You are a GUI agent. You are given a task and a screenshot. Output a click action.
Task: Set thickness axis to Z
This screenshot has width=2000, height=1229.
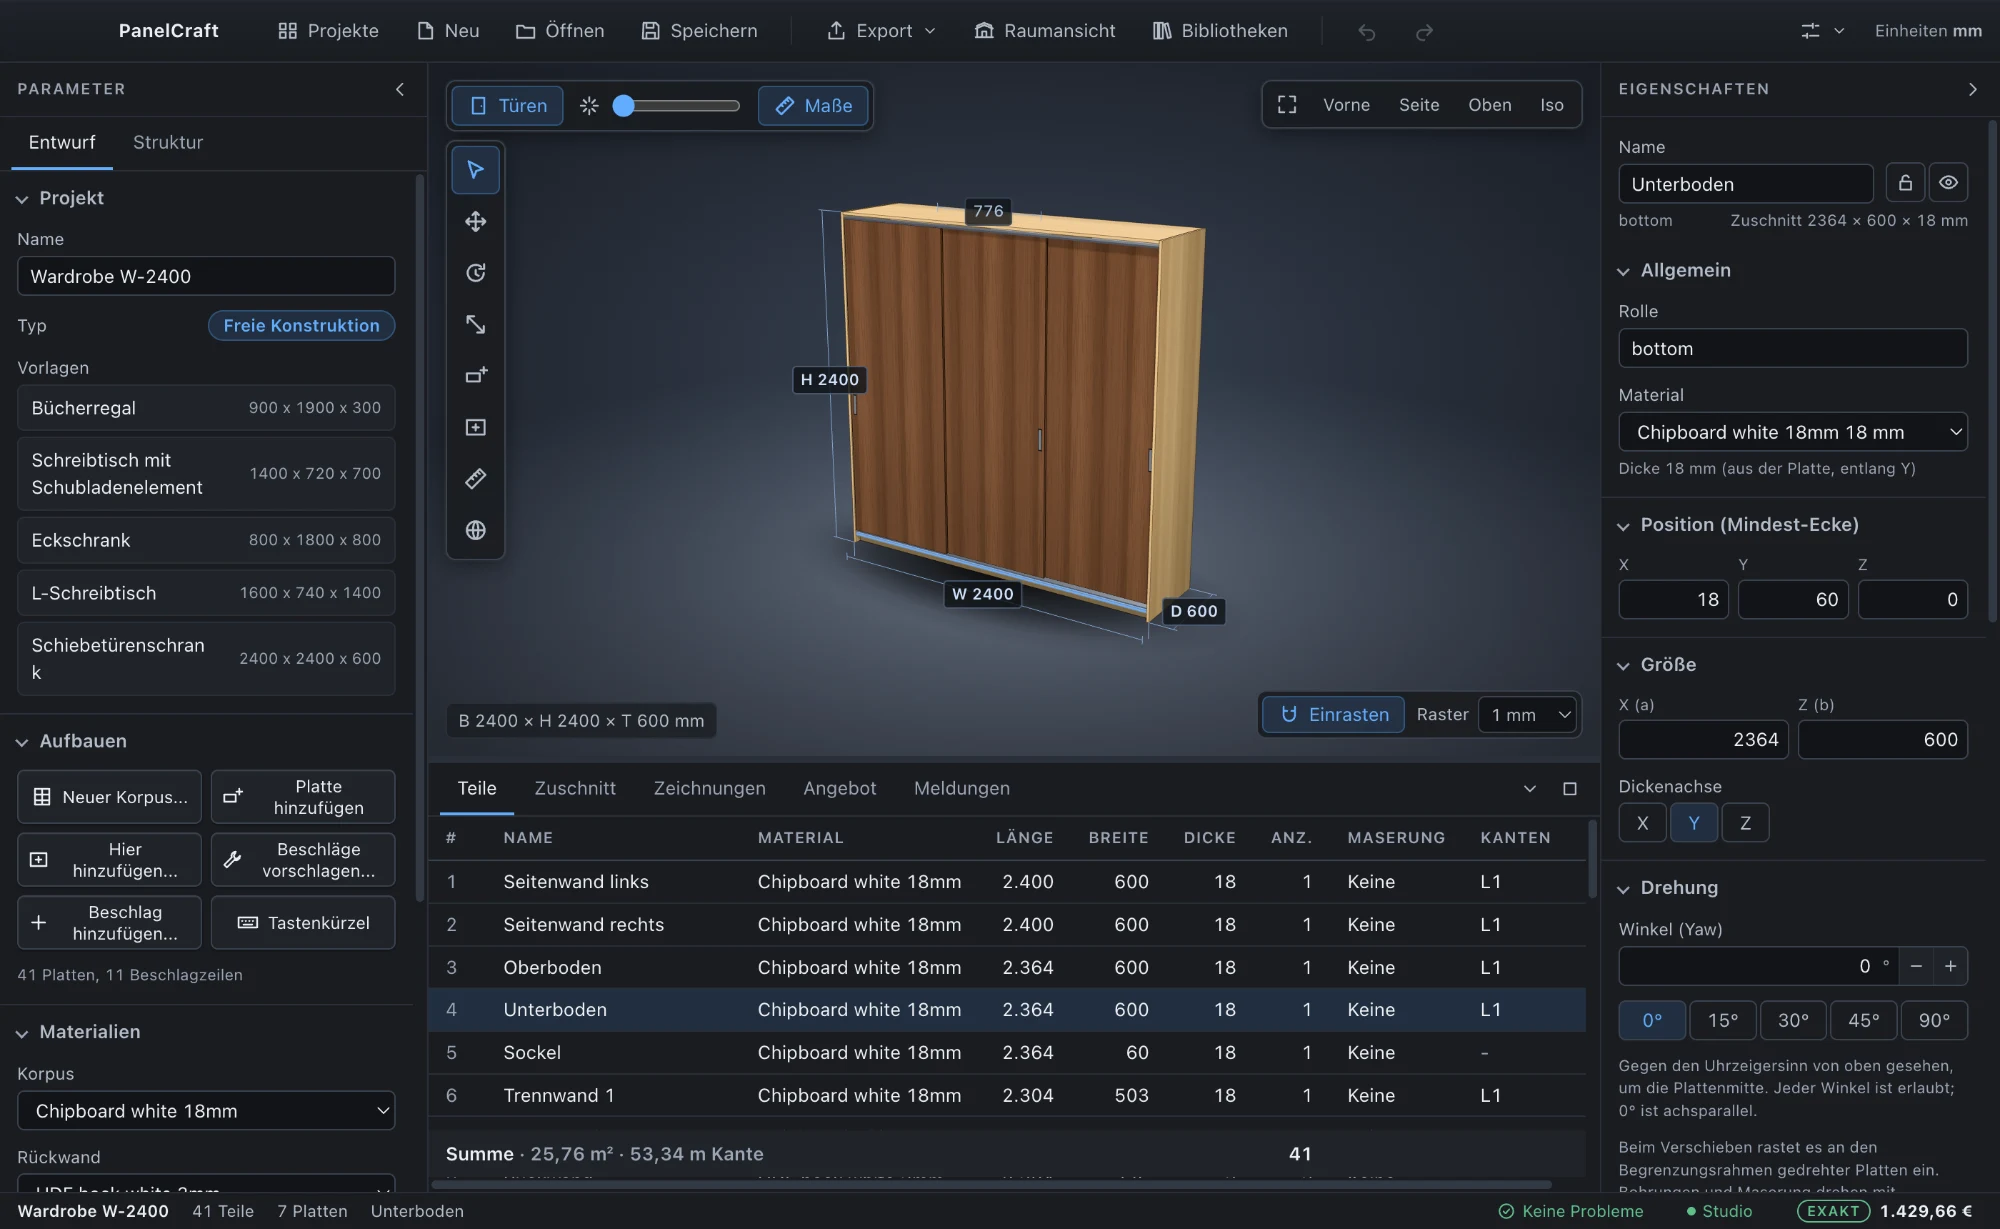click(1745, 823)
